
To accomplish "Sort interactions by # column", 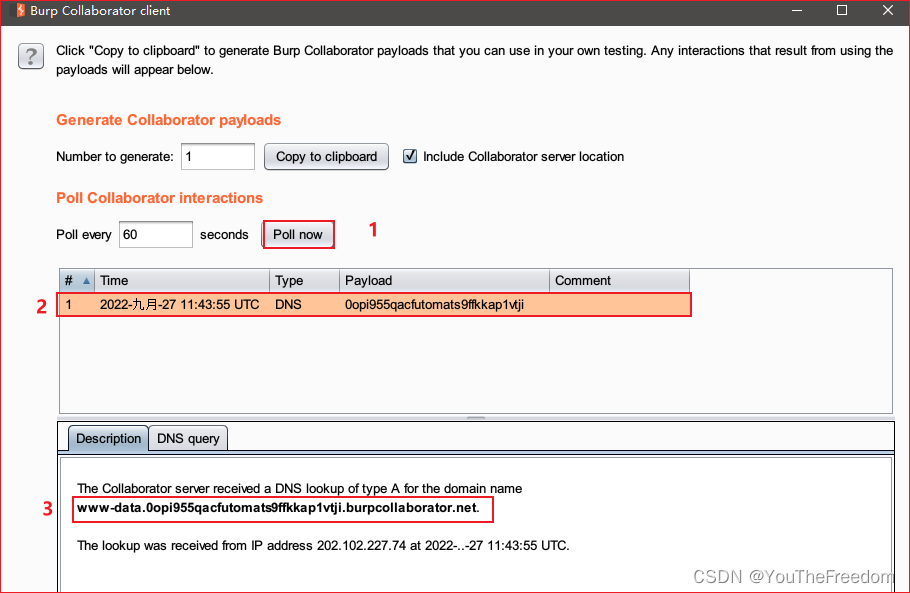I will pos(77,281).
